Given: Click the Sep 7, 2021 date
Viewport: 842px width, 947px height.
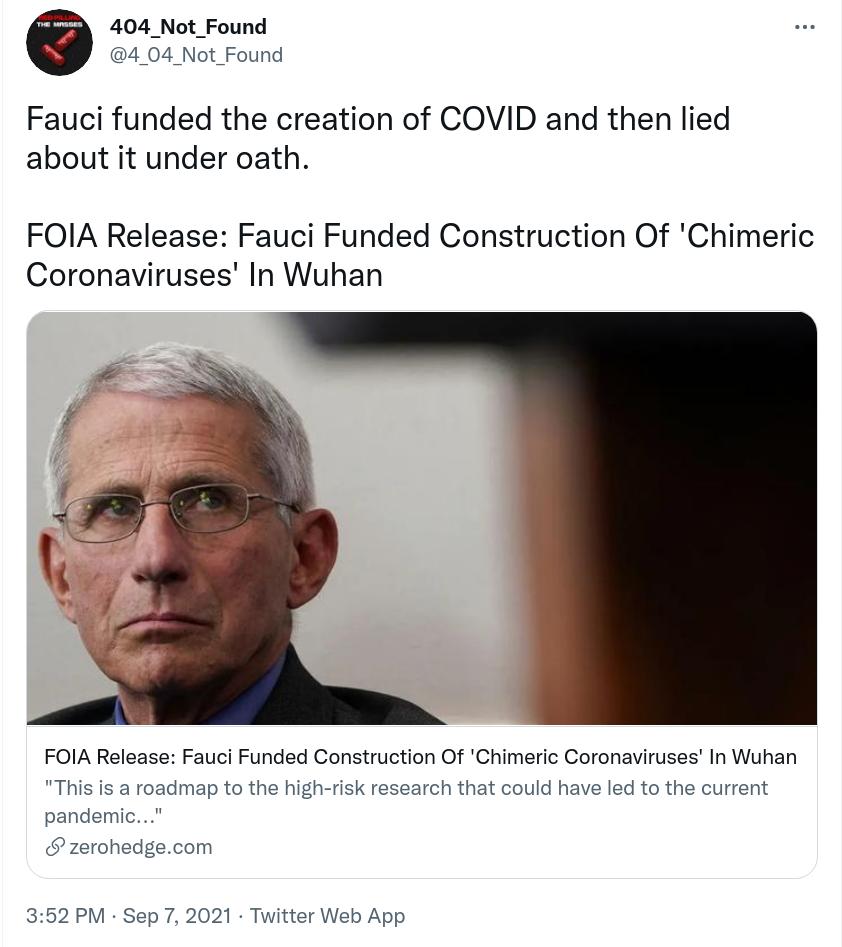Looking at the screenshot, I should 177,916.
